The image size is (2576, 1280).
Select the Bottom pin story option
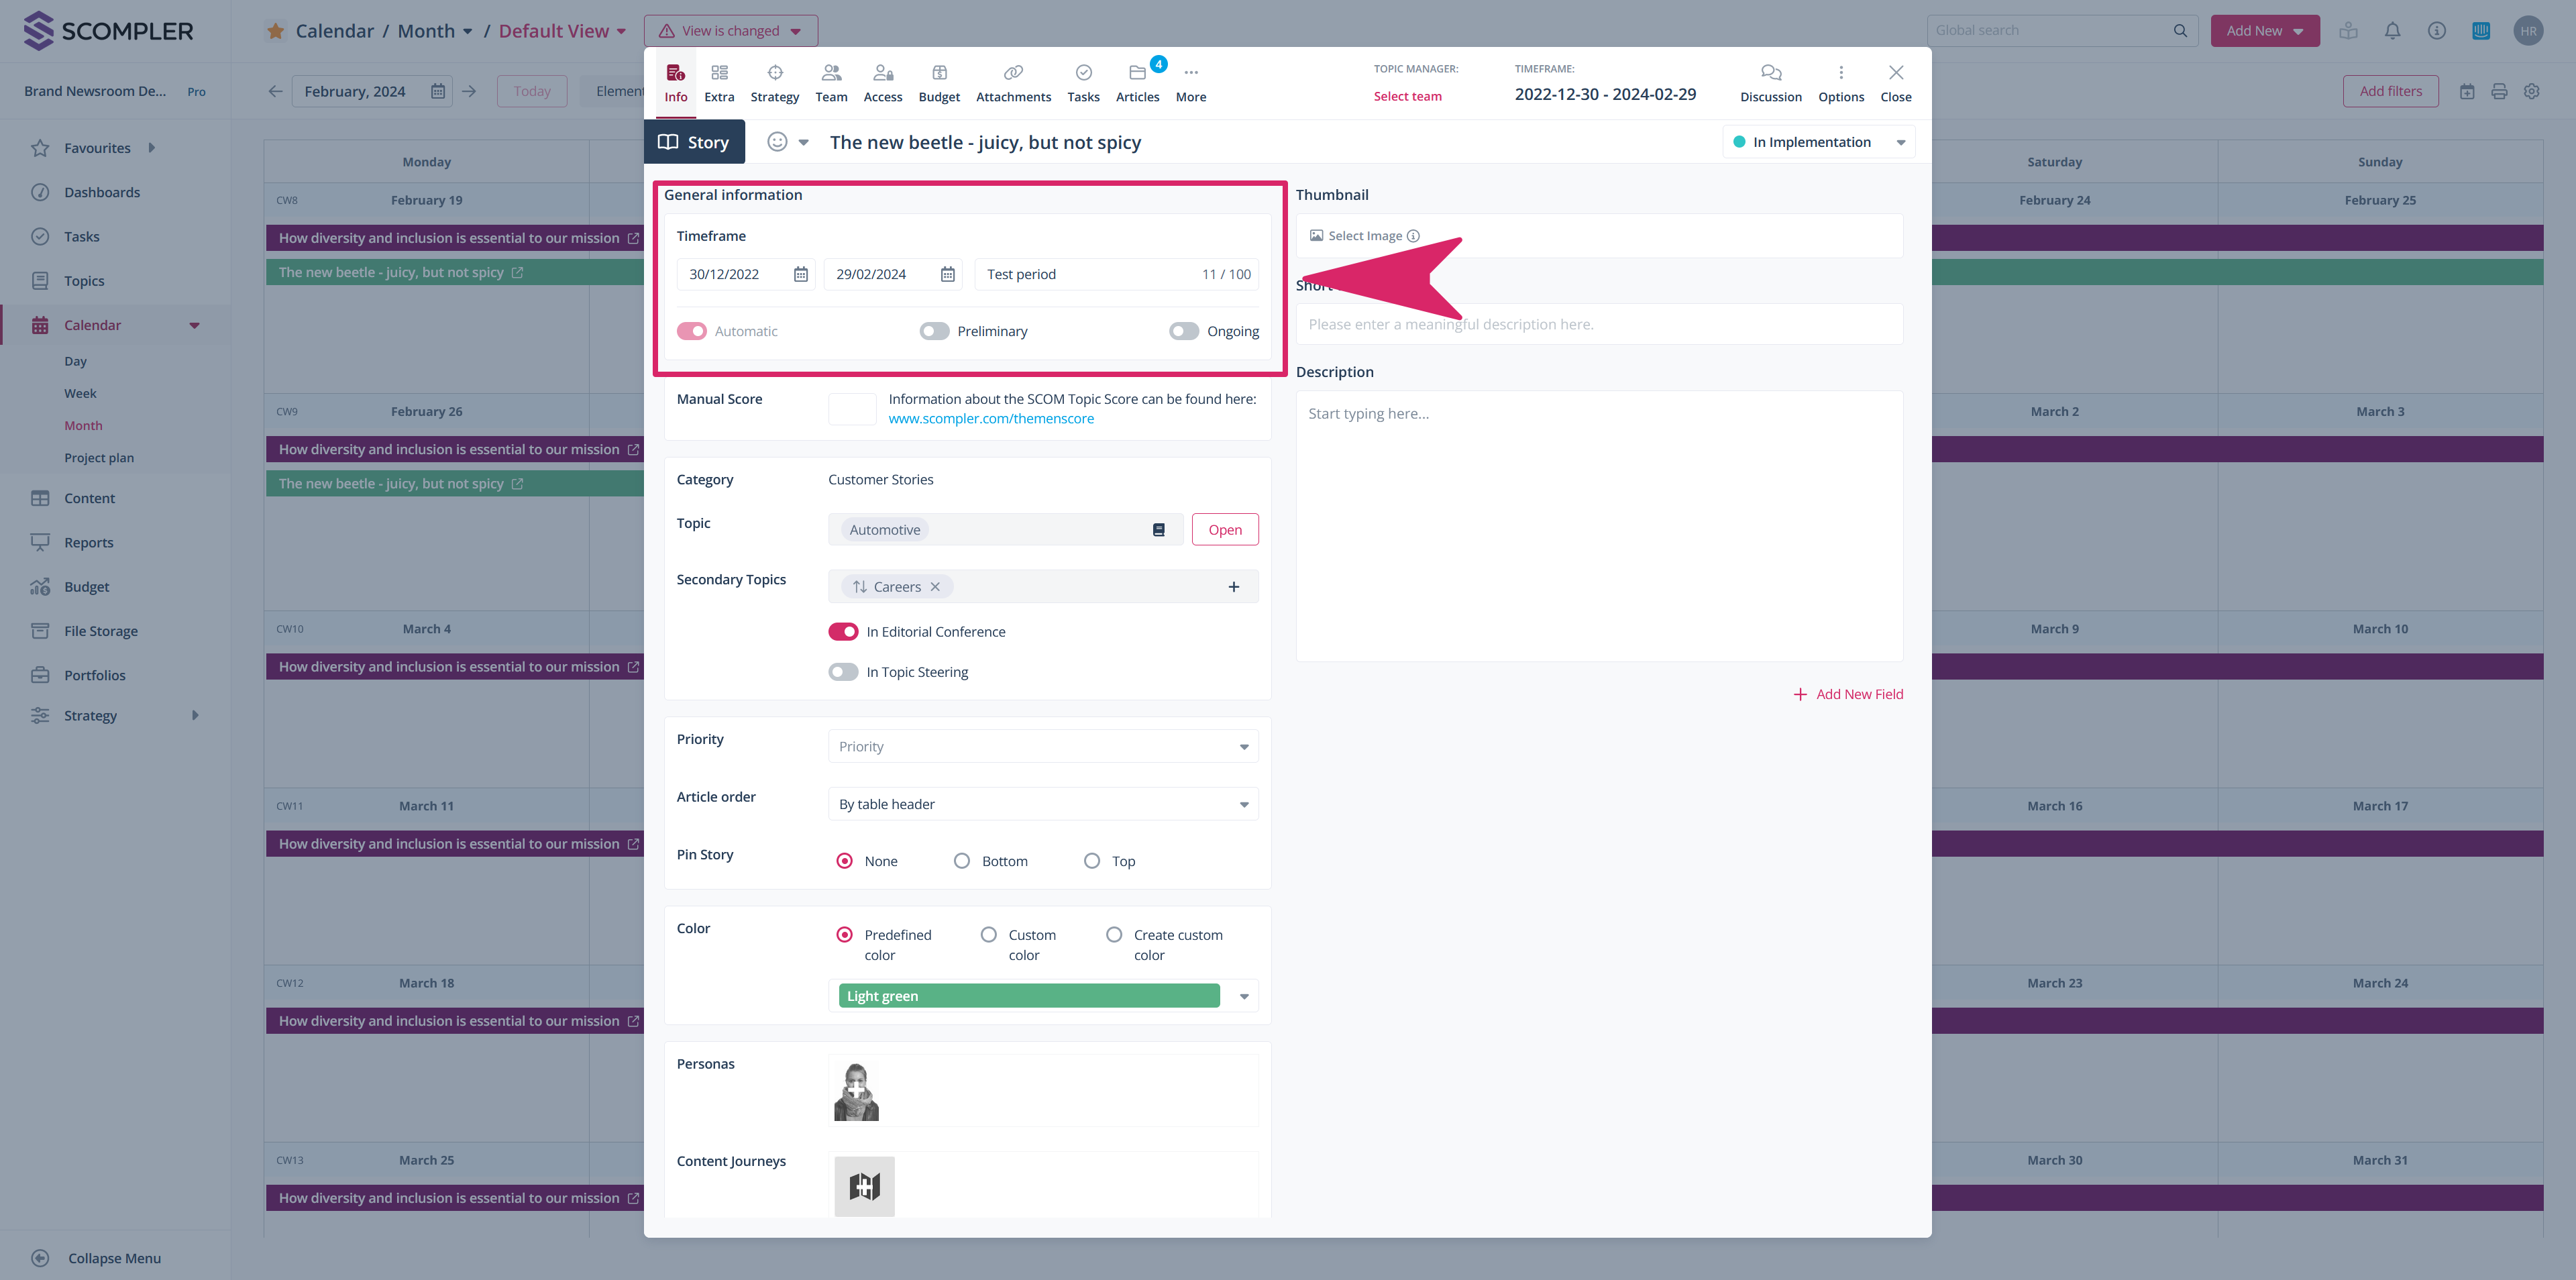(x=962, y=861)
